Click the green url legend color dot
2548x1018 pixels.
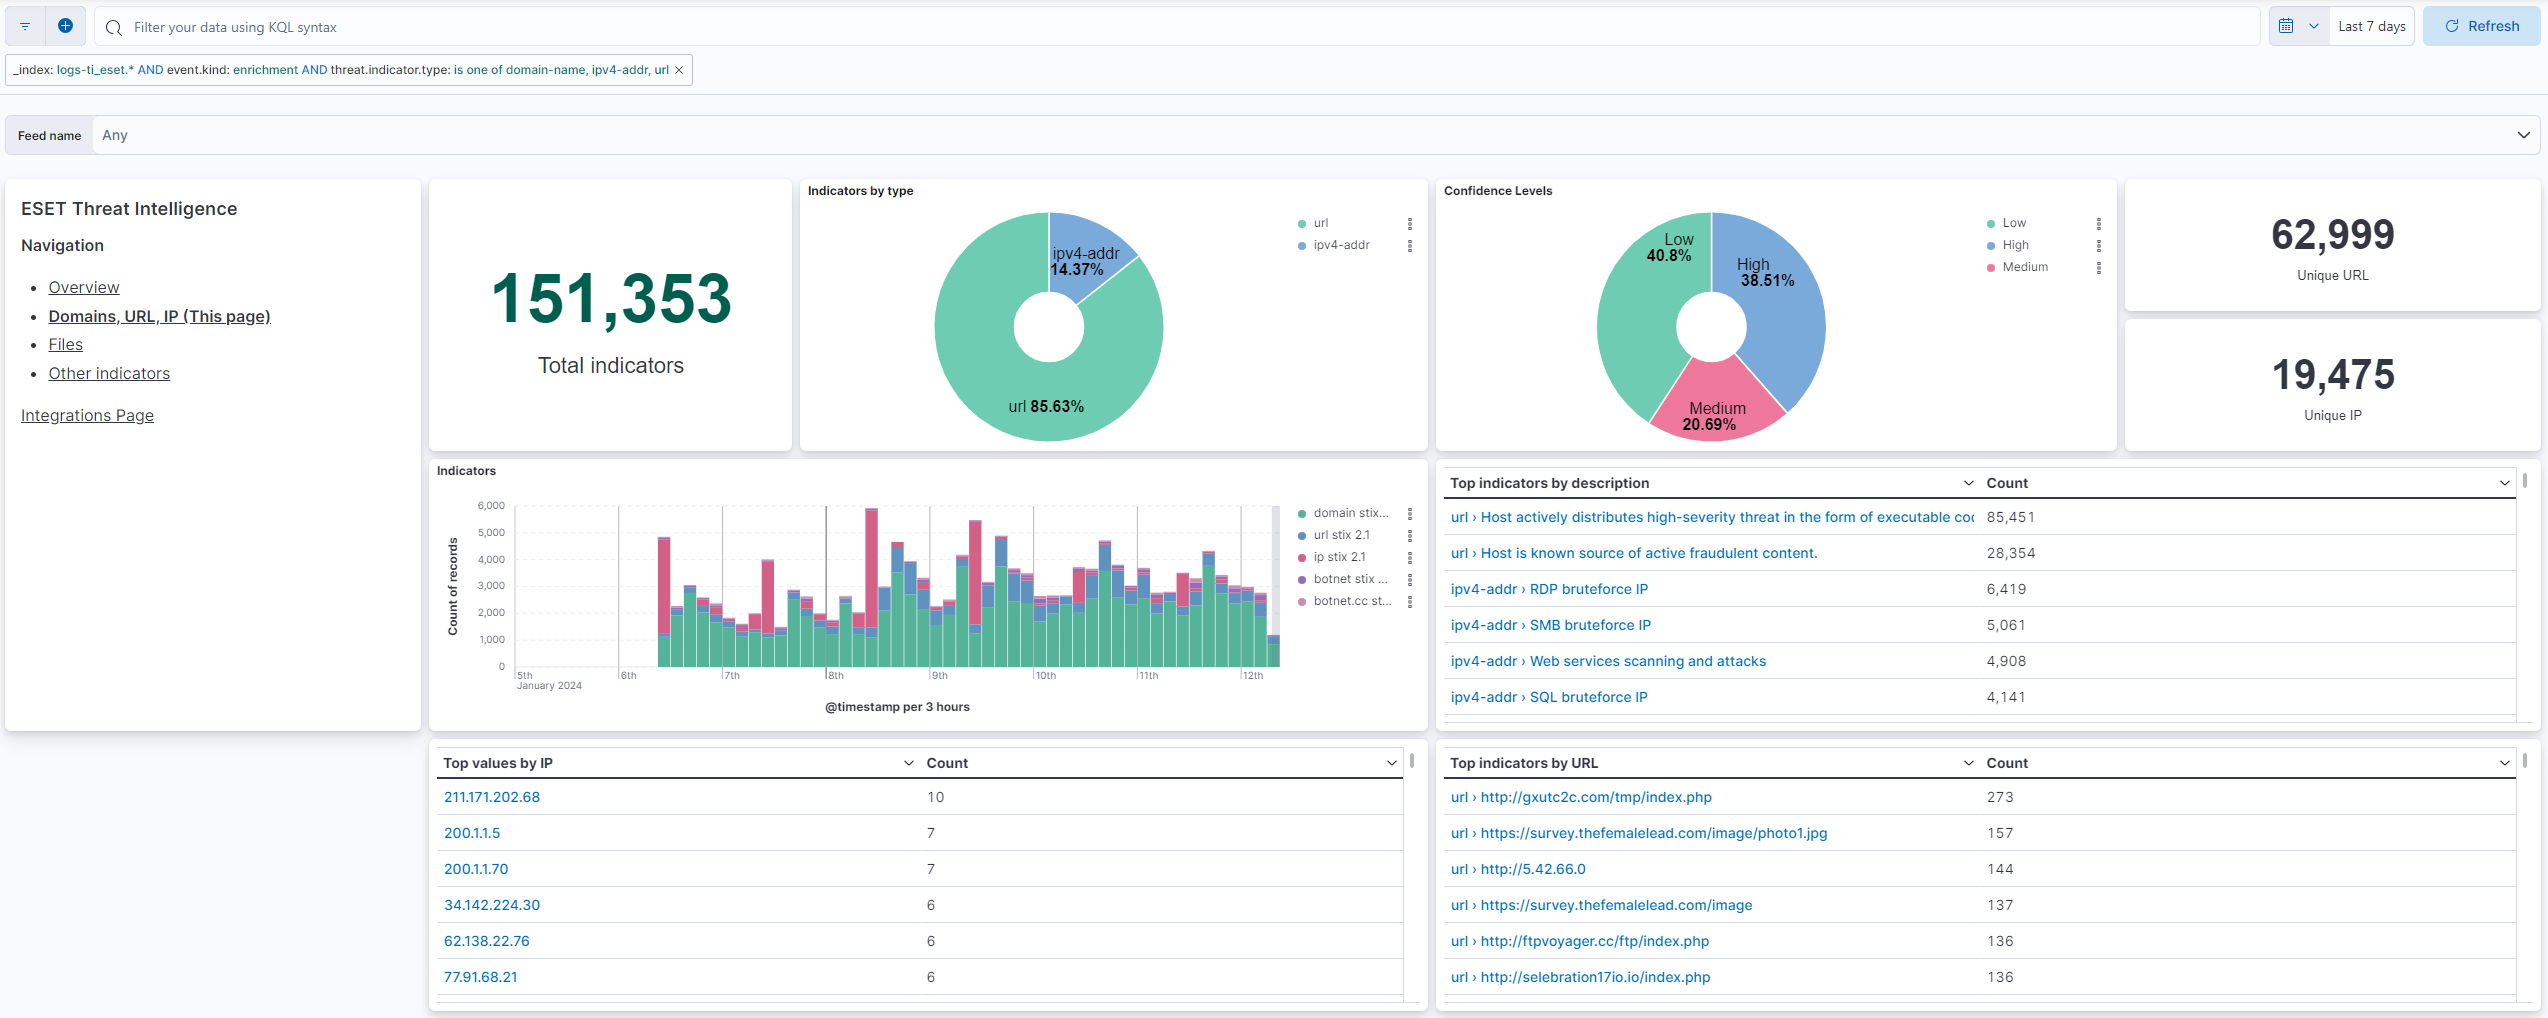(1301, 223)
